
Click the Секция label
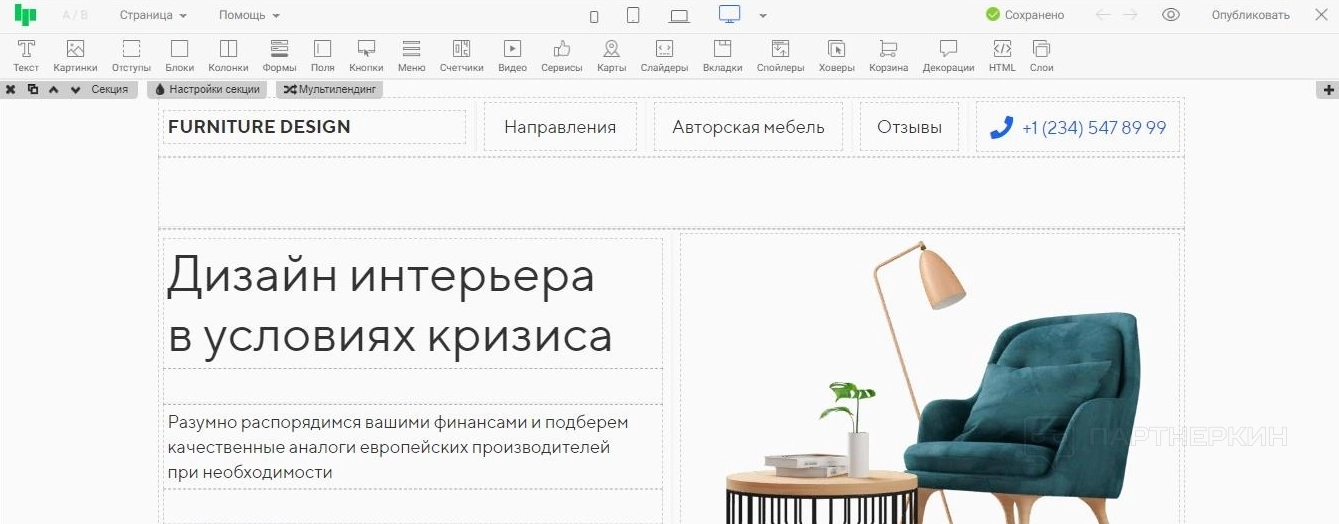click(x=109, y=89)
